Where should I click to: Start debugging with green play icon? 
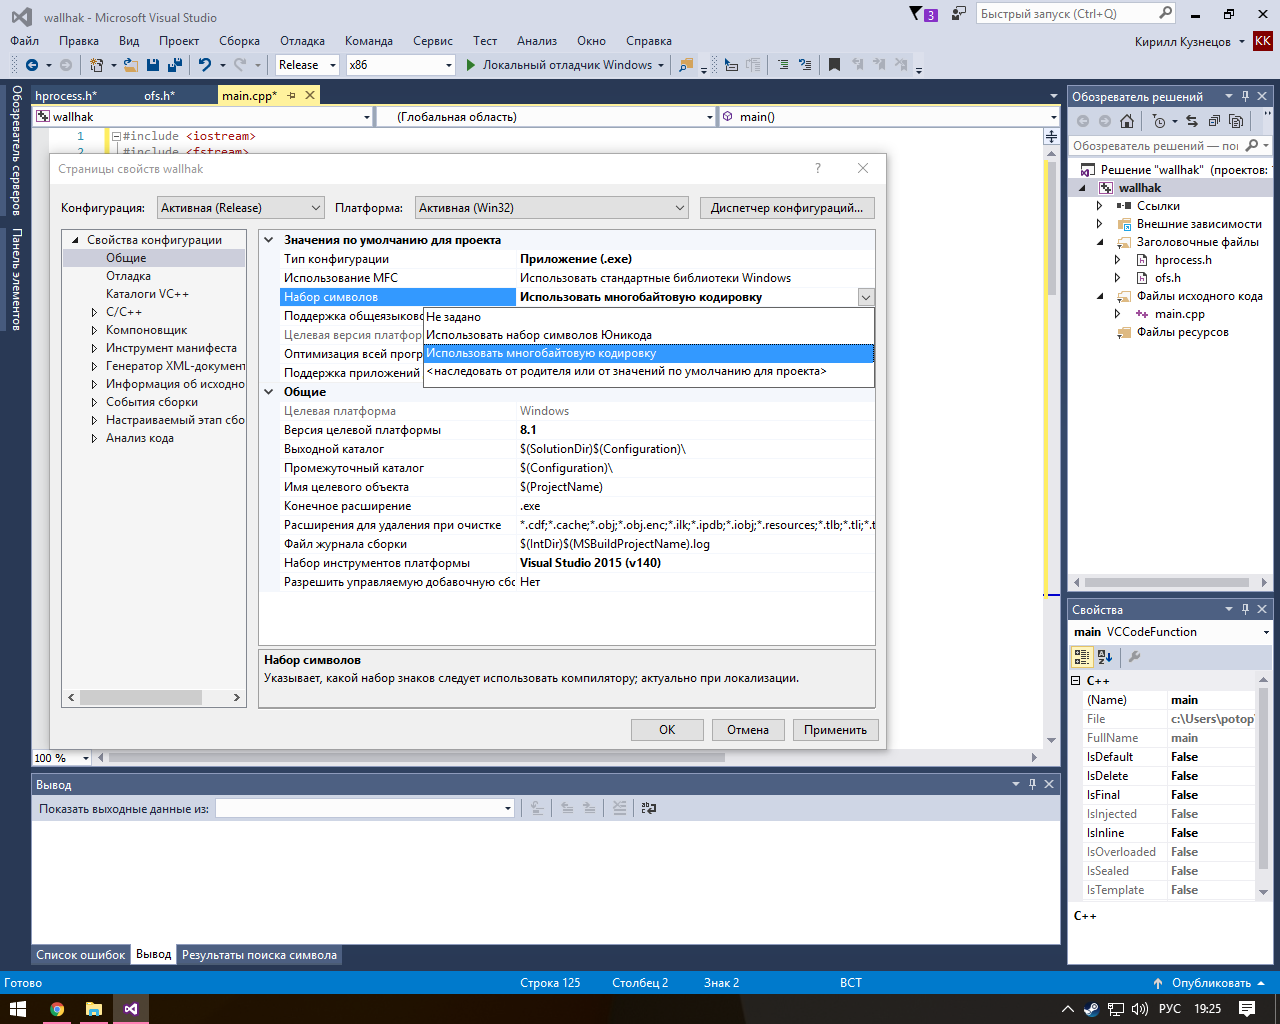(472, 65)
